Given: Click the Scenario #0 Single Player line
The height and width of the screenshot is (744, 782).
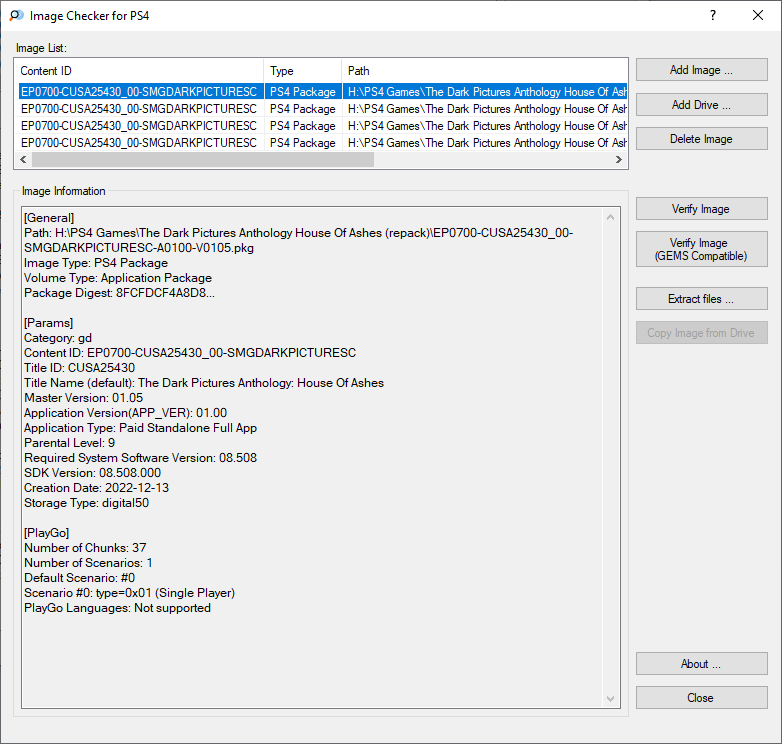Looking at the screenshot, I should pyautogui.click(x=130, y=593).
